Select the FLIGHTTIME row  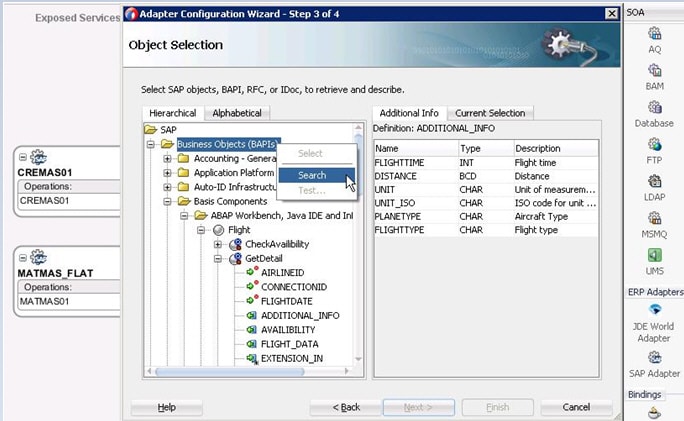point(486,163)
